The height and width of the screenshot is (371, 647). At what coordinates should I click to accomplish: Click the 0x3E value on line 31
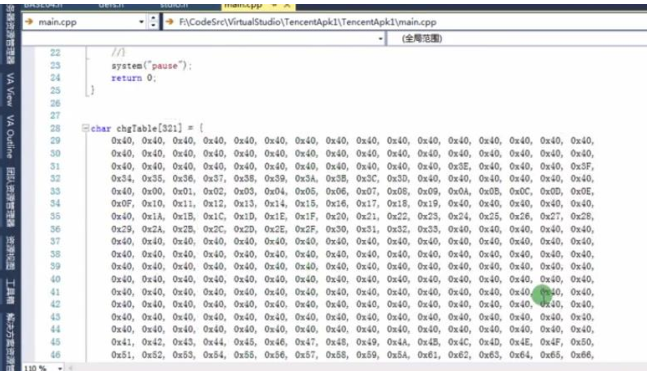pos(460,166)
